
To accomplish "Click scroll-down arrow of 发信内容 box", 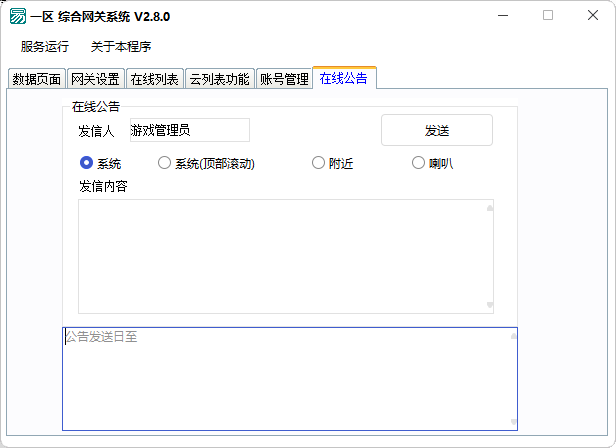I will (490, 304).
